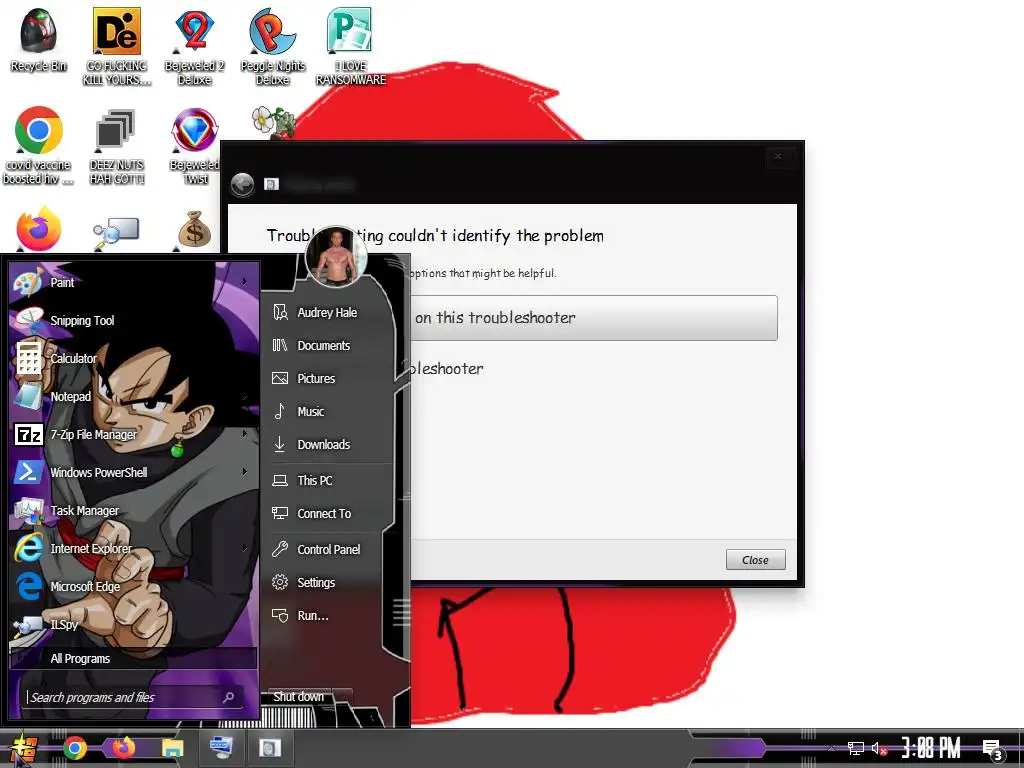Expand the Paint jump list arrow
Viewport: 1024px width, 768px height.
[x=244, y=282]
